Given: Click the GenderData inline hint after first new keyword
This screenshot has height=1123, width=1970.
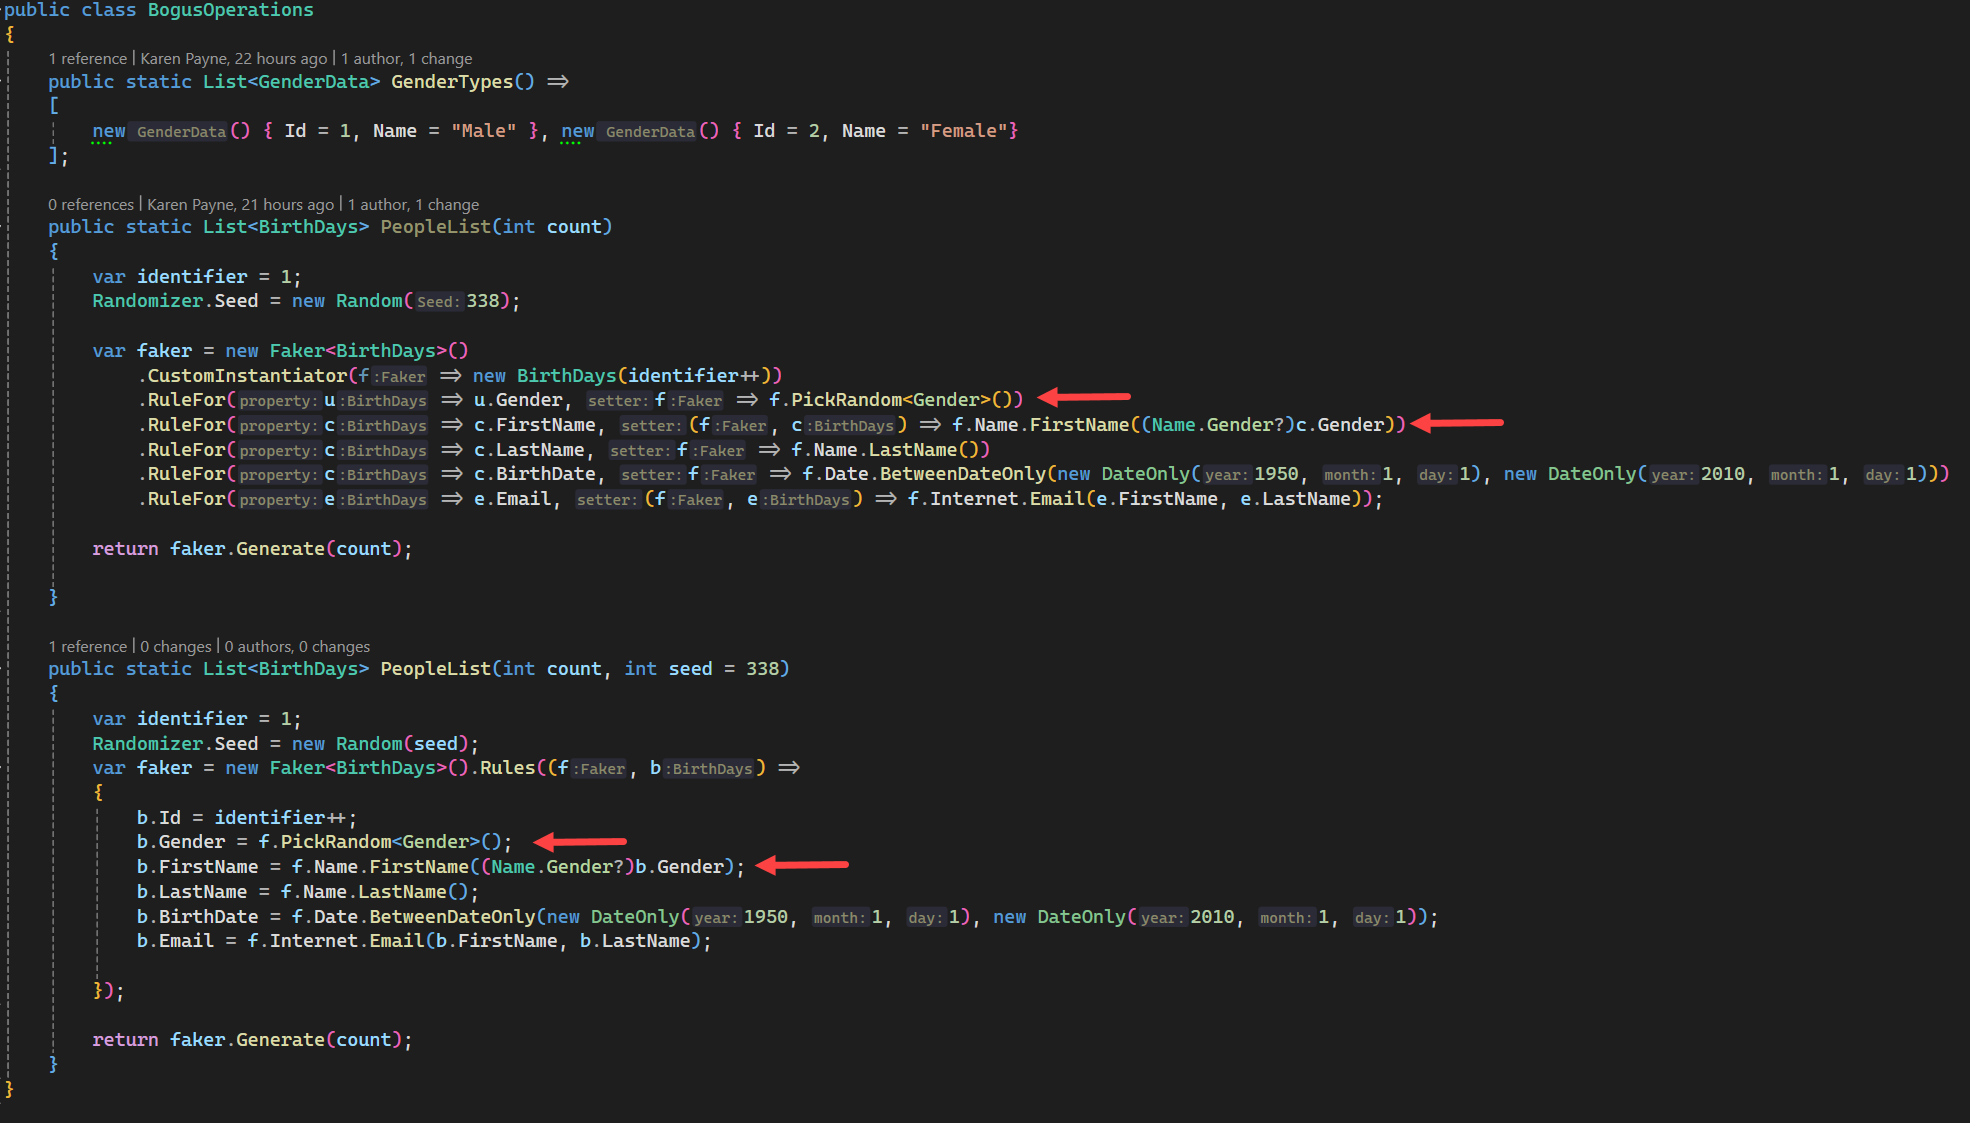Looking at the screenshot, I should coord(181,131).
